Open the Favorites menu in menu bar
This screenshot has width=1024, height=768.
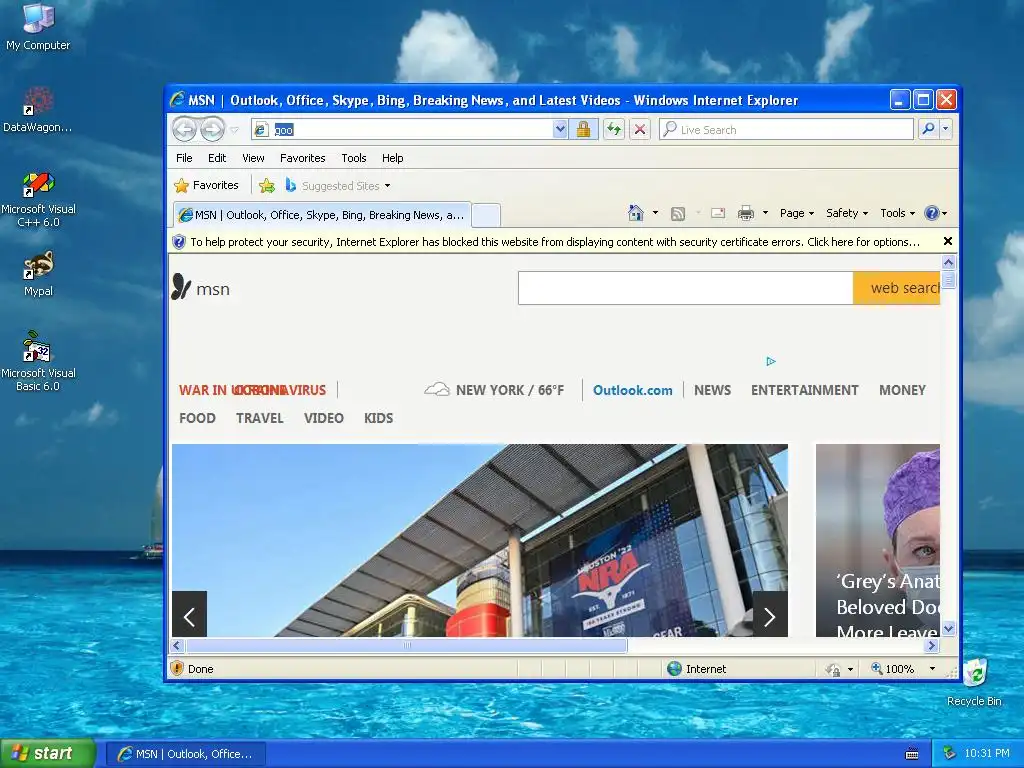click(302, 158)
